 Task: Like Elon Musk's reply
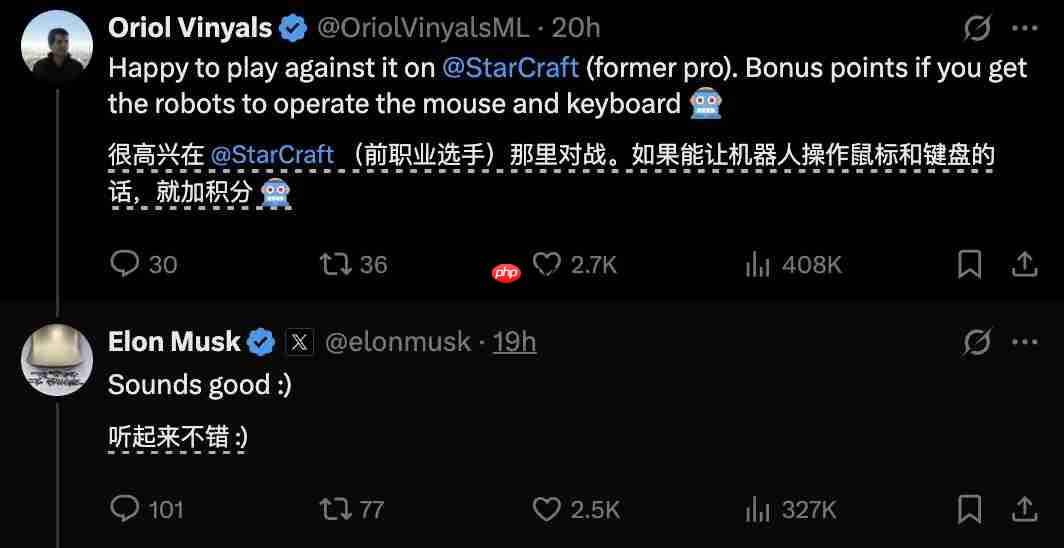546,509
